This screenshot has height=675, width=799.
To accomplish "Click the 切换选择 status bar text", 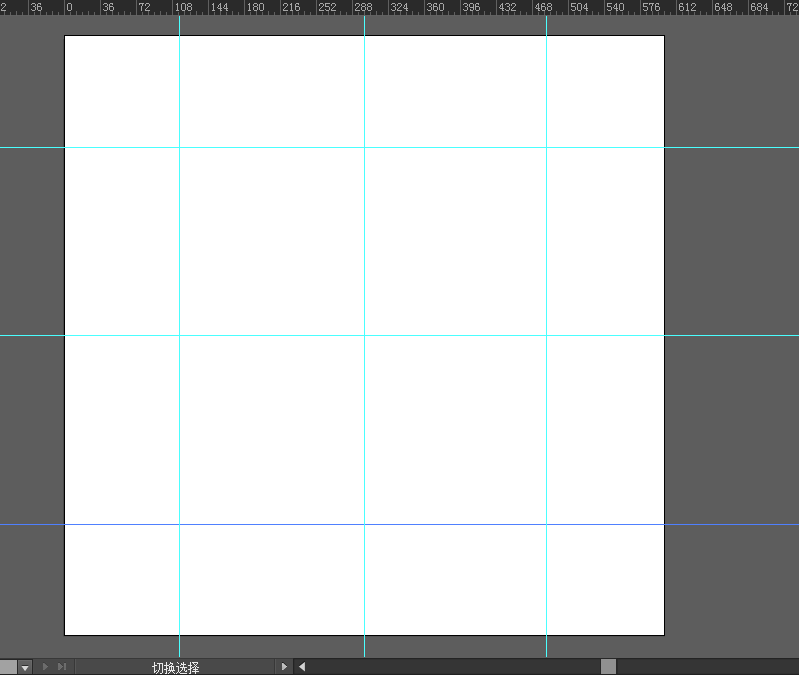I will point(175,667).
